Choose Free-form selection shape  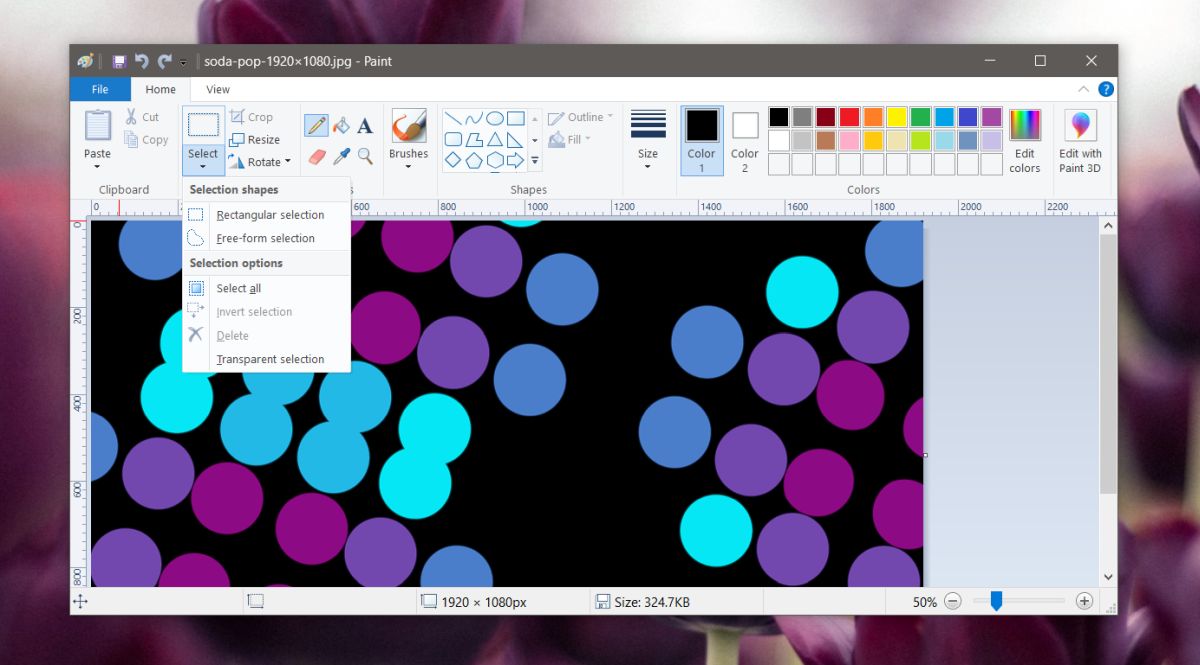[x=265, y=238]
